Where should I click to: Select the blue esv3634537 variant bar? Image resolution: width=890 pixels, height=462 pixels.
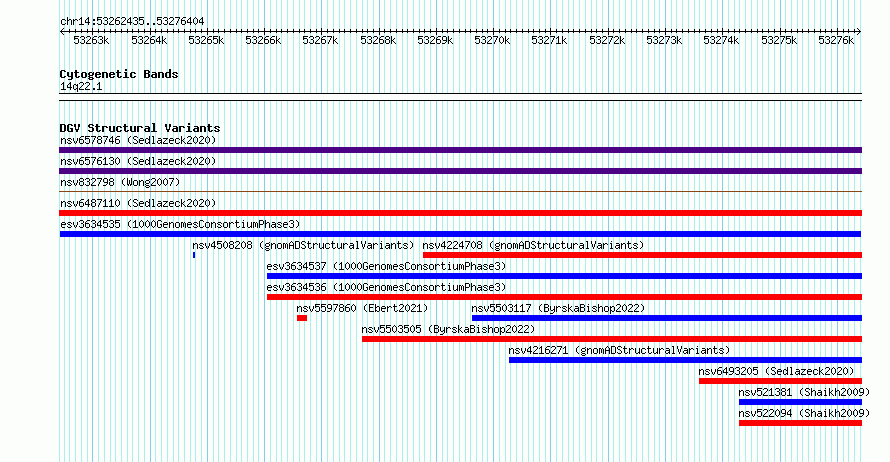tap(564, 276)
